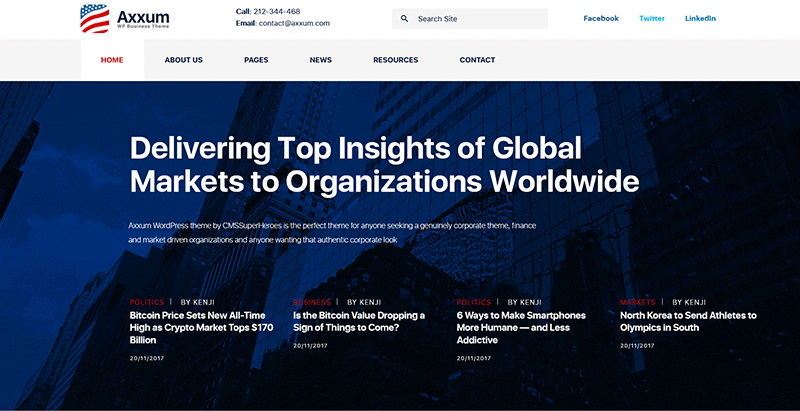The image size is (800, 411).
Task: Visit the Twitter link
Action: [652, 18]
